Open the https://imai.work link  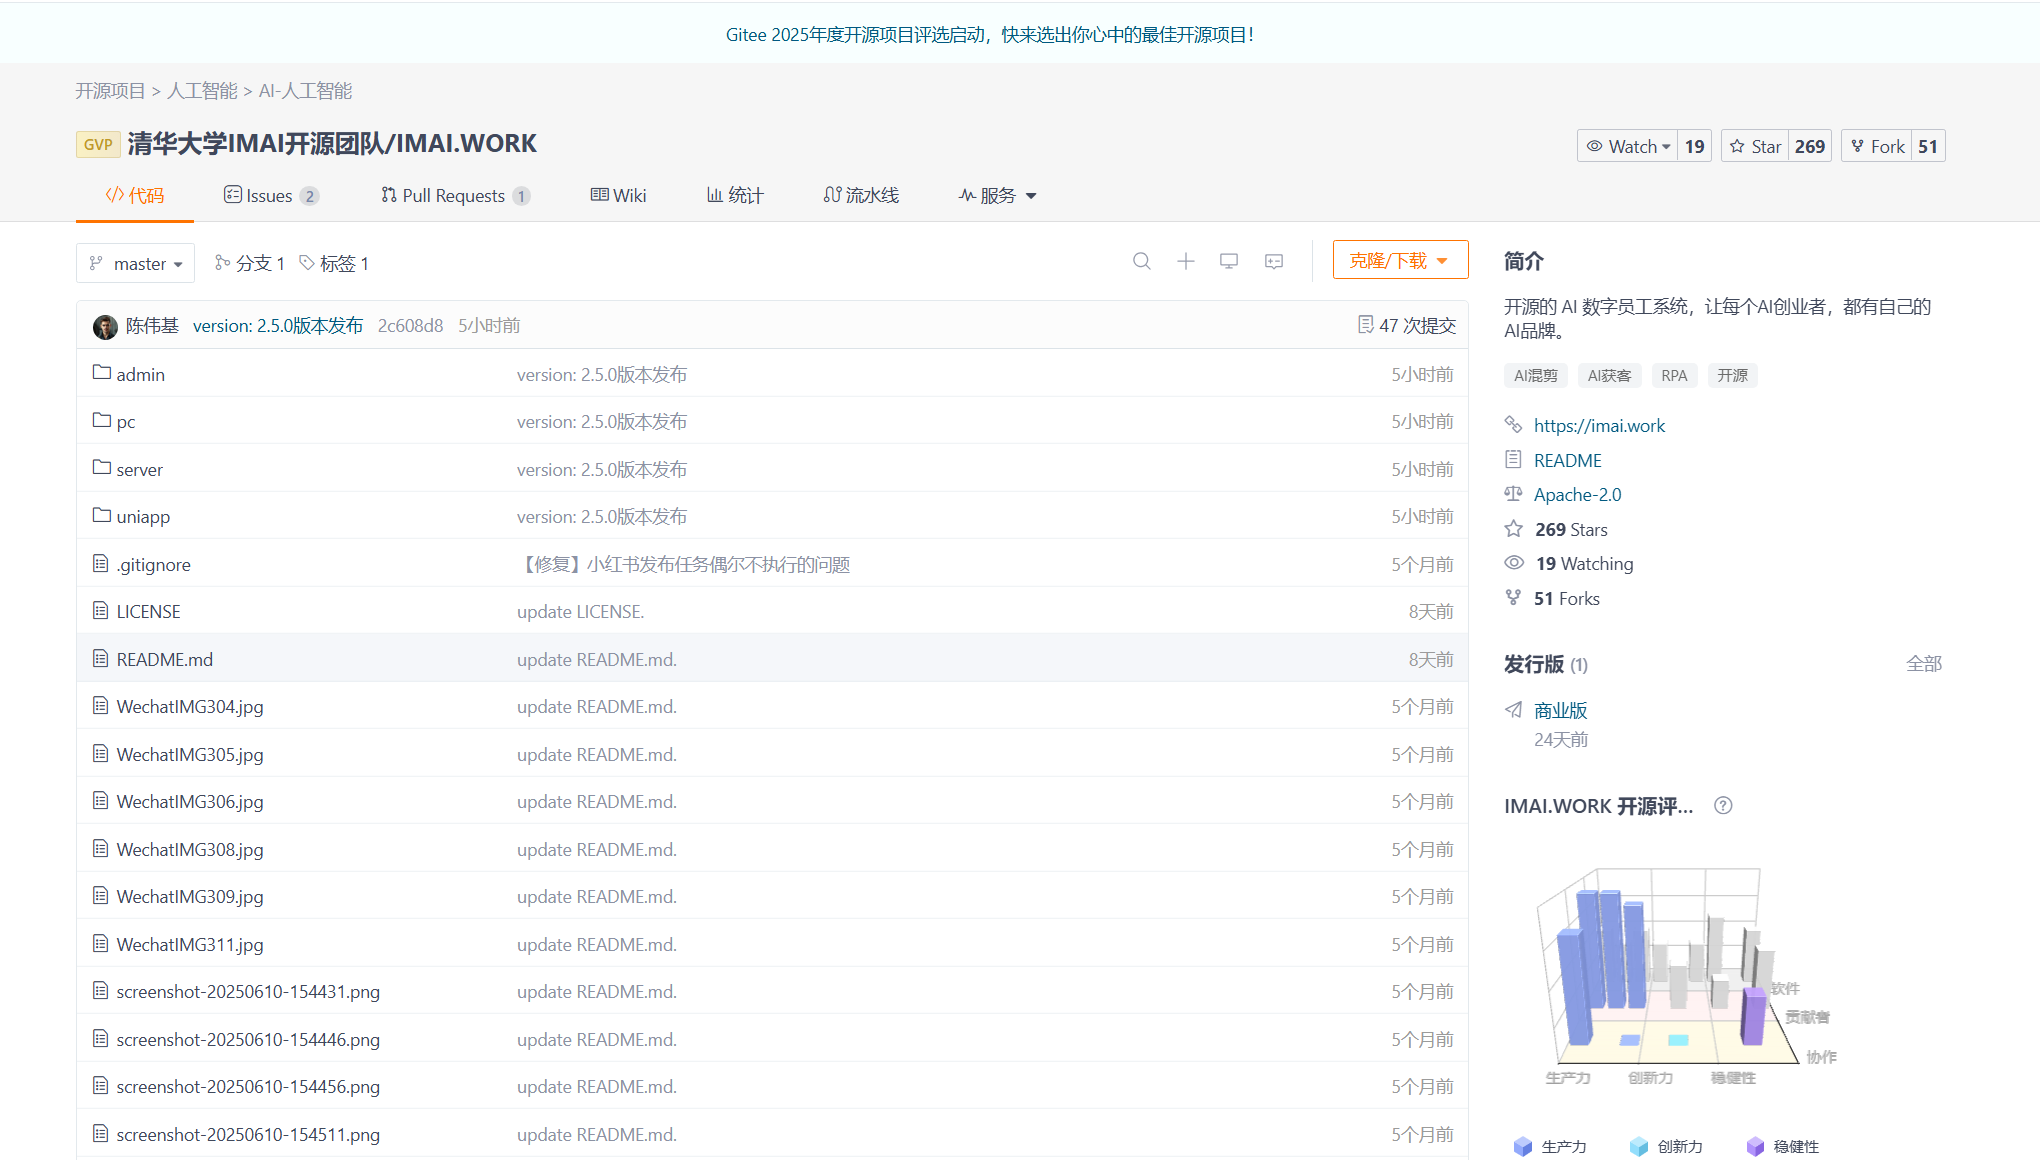click(1599, 425)
